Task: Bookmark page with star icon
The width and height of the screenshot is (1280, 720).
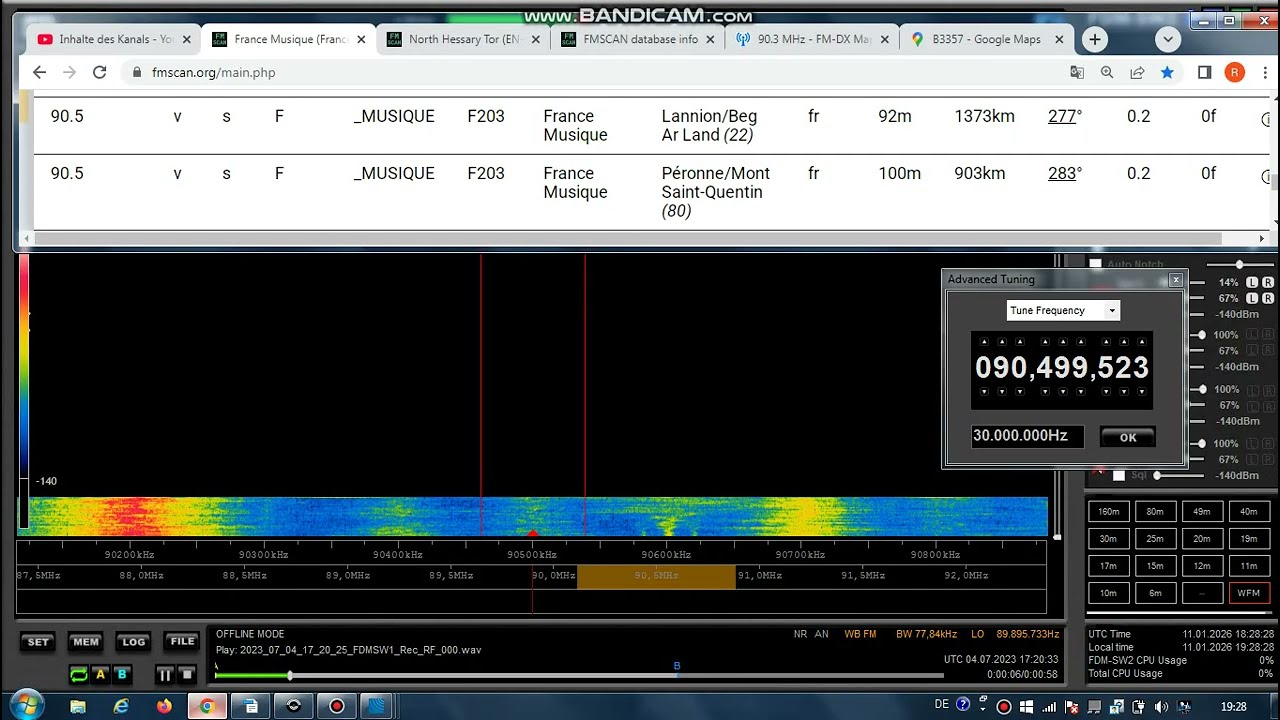Action: pos(1167,72)
